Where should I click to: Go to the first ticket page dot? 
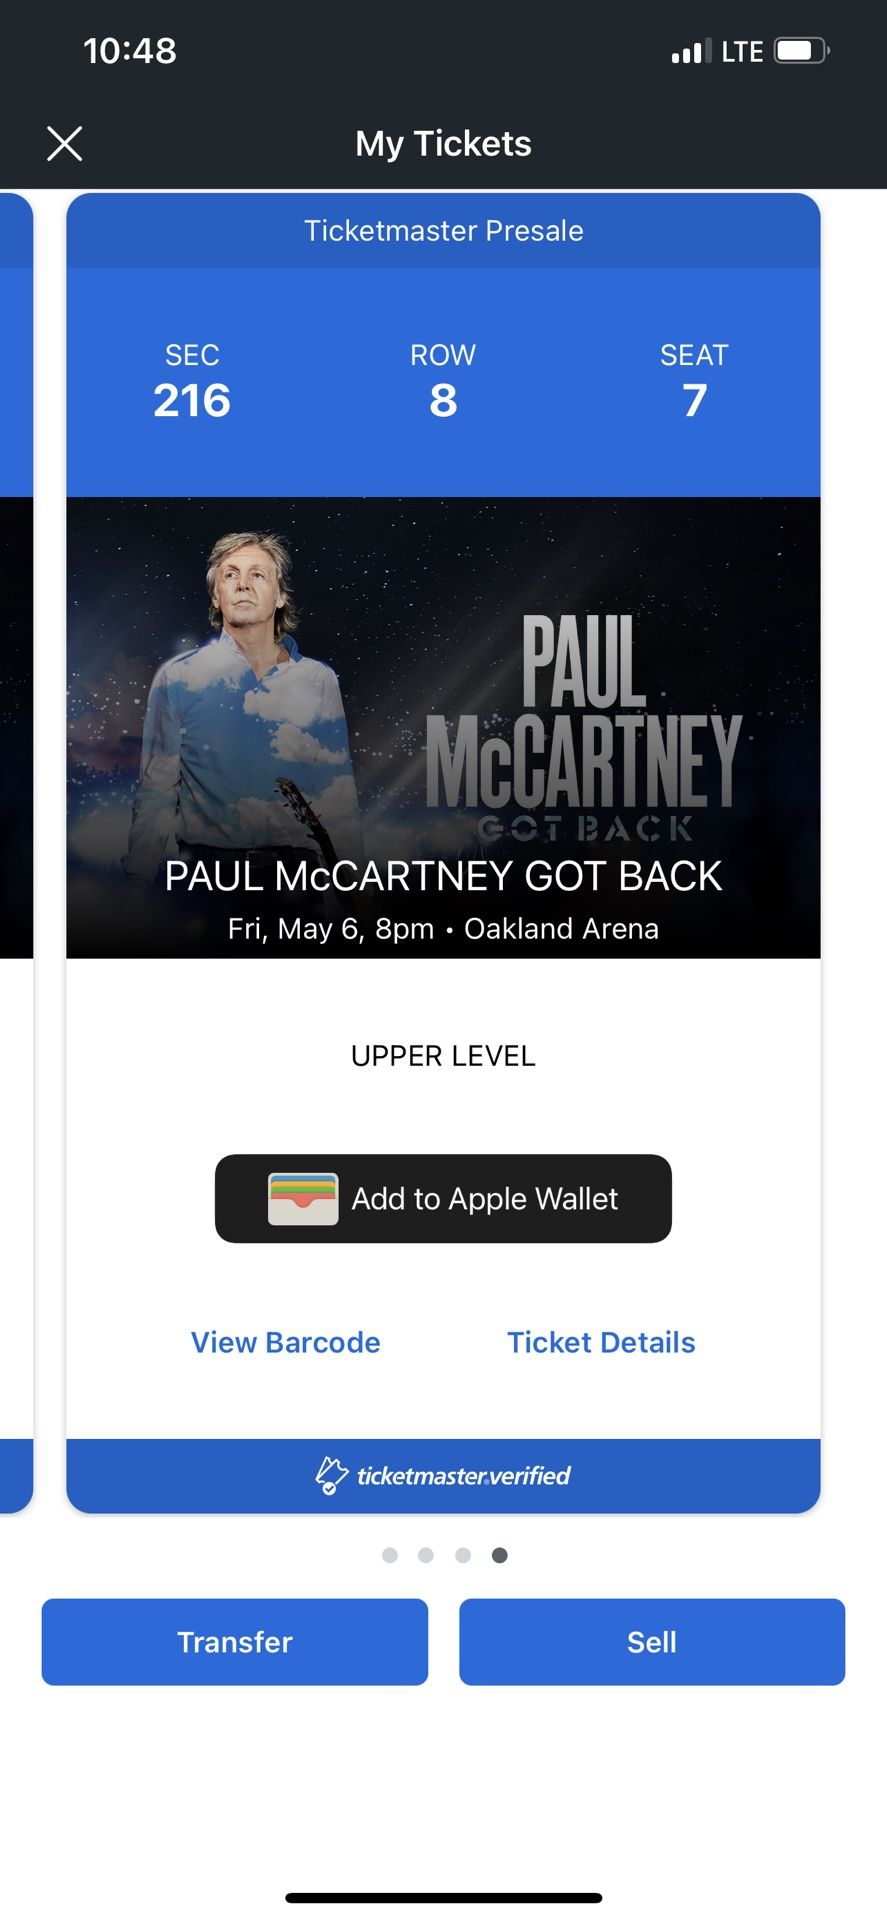pyautogui.click(x=390, y=1555)
